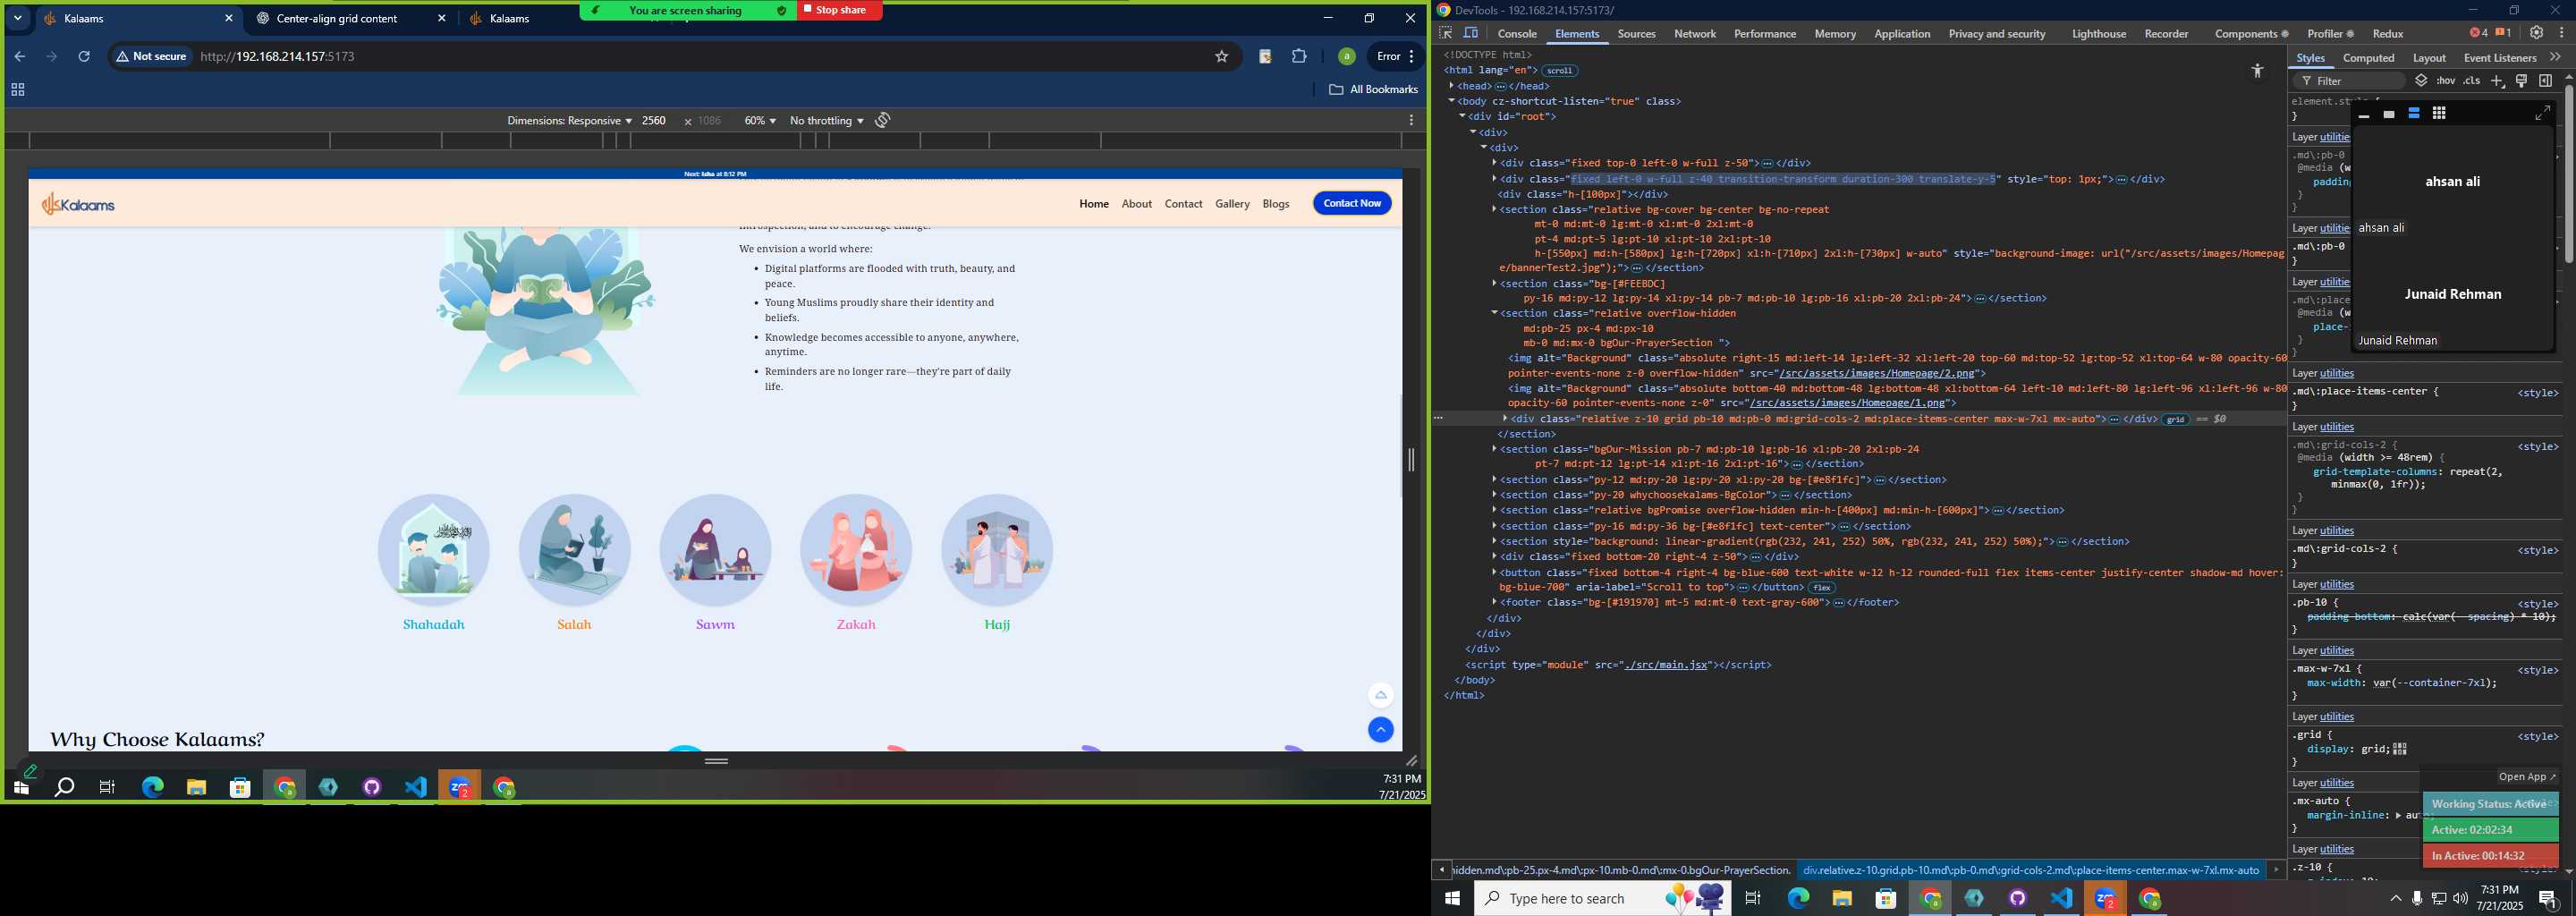Toggle :hov element state panel
This screenshot has height=916, width=2576.
coord(2446,81)
